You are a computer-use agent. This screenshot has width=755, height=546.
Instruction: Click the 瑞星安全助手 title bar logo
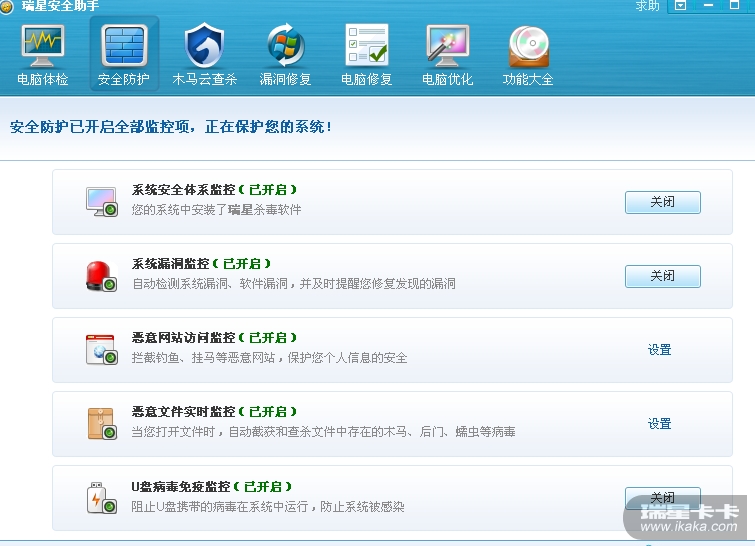(x=6, y=7)
